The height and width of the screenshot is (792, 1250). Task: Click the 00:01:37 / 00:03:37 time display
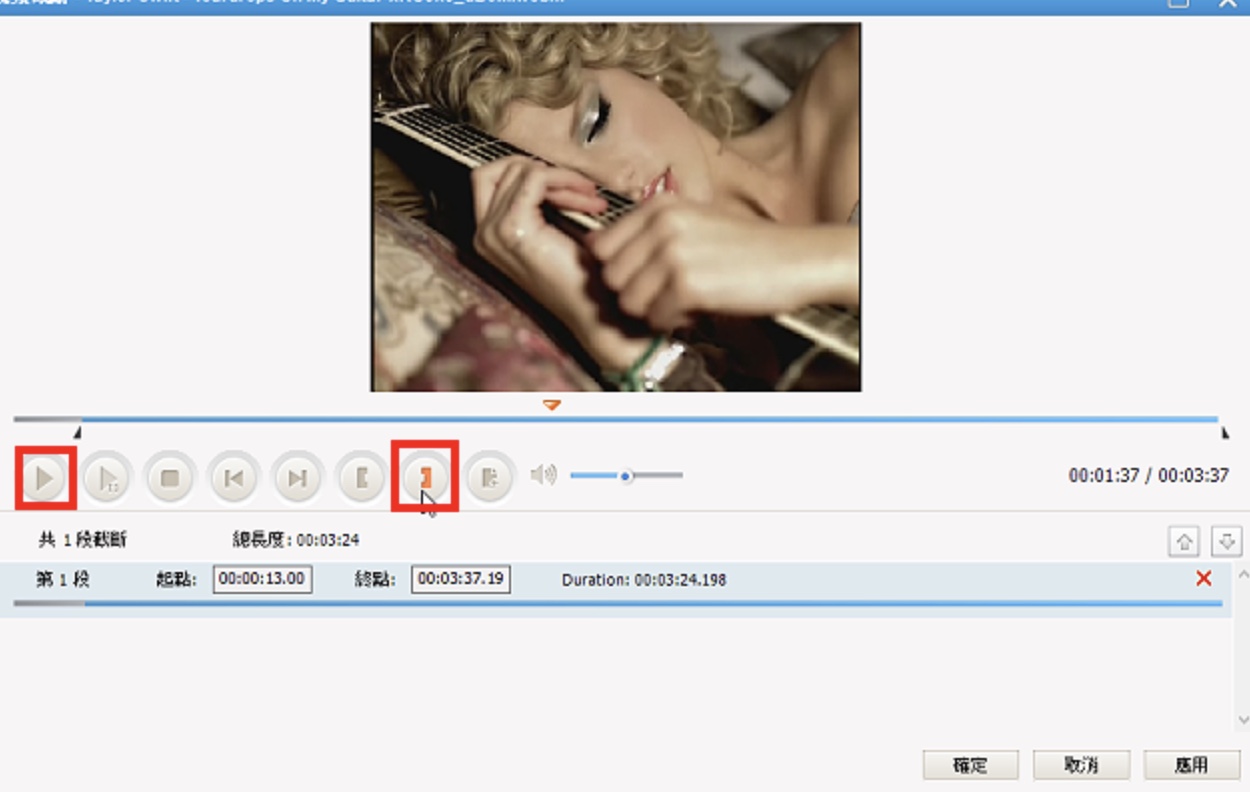1149,476
